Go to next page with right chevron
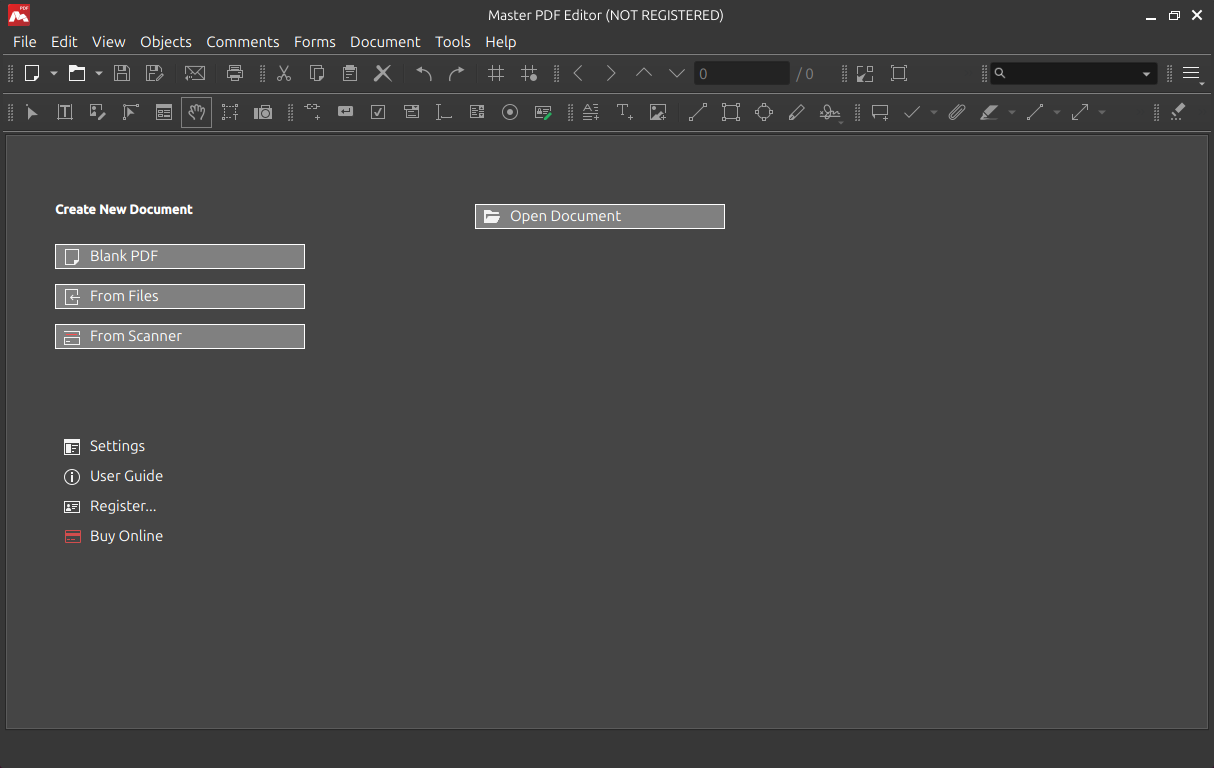This screenshot has height=768, width=1214. point(611,73)
